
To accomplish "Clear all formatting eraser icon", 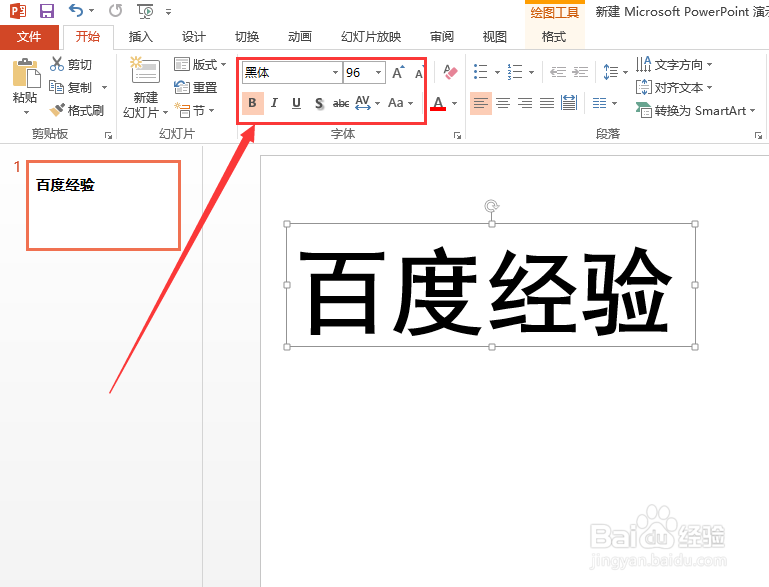I will tap(450, 73).
